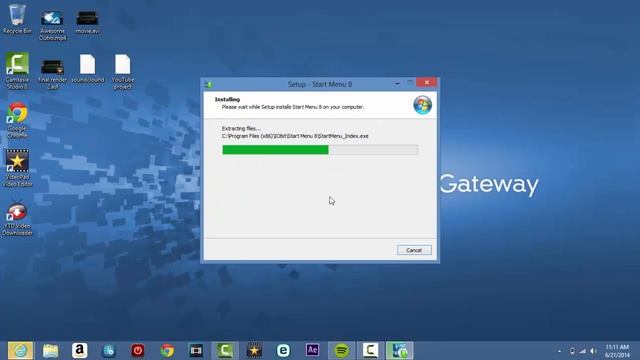
Task: Click the bold 'Installing' heading
Action: 227,99
